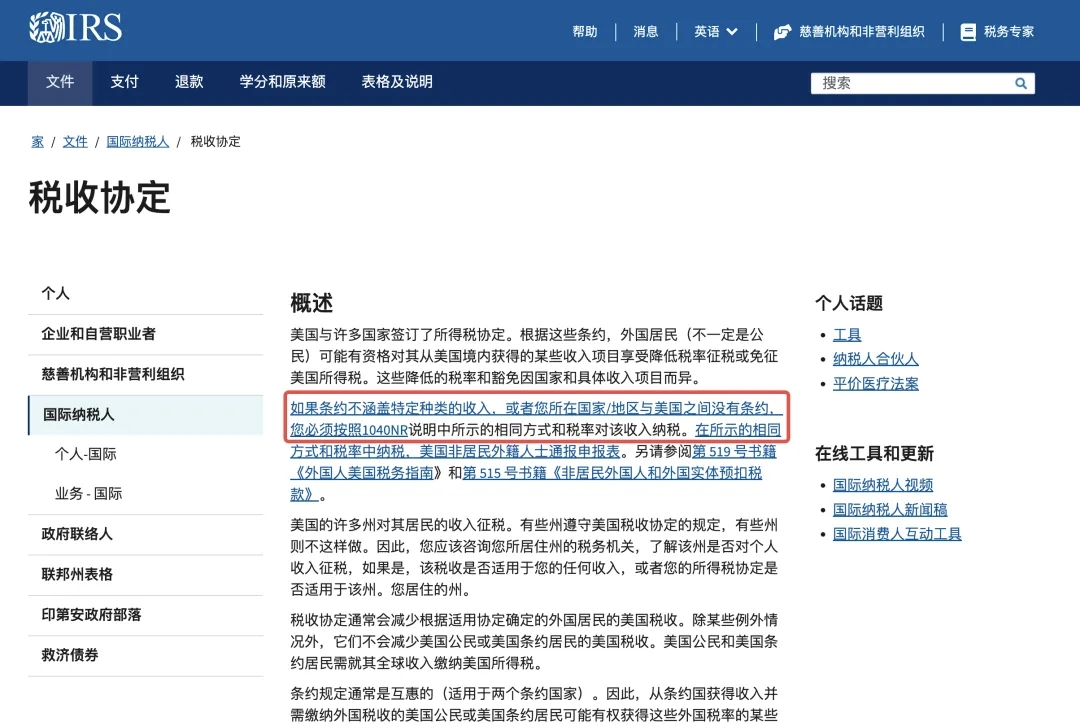
Task: Open the search by clicking the magnifier icon
Action: click(1022, 83)
